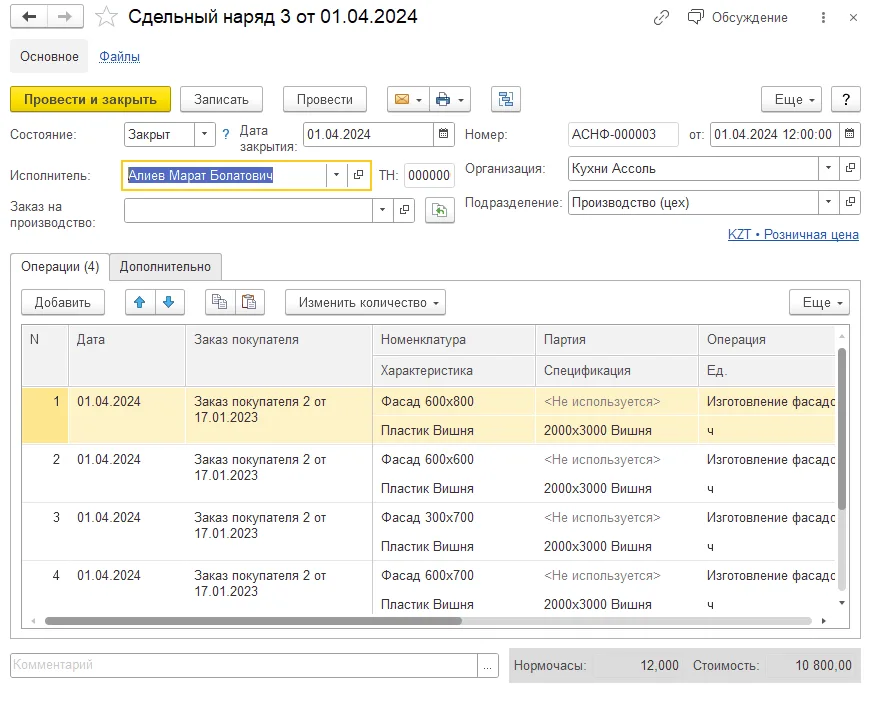Open the Подразделение record with its open icon
This screenshot has height=701, width=871.
[x=850, y=202]
